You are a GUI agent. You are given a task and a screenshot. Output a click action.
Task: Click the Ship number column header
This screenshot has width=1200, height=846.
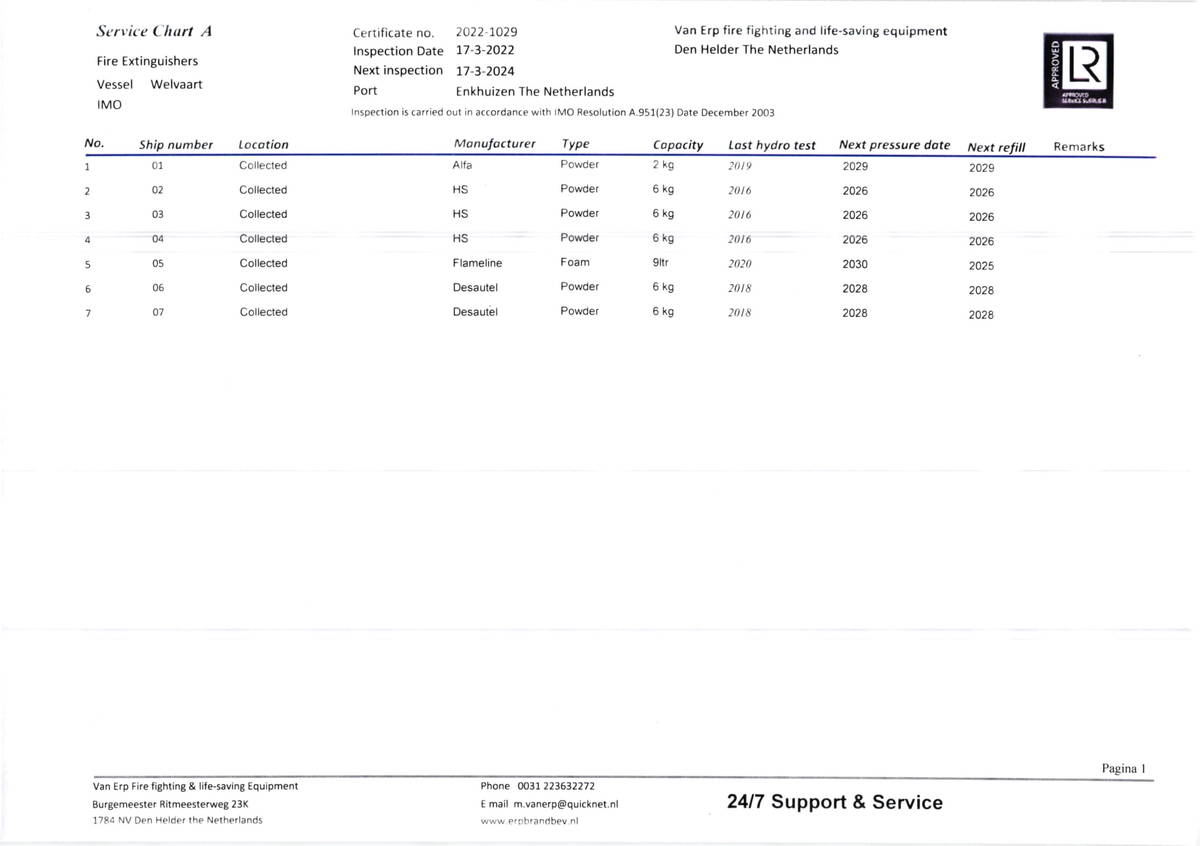coord(176,145)
